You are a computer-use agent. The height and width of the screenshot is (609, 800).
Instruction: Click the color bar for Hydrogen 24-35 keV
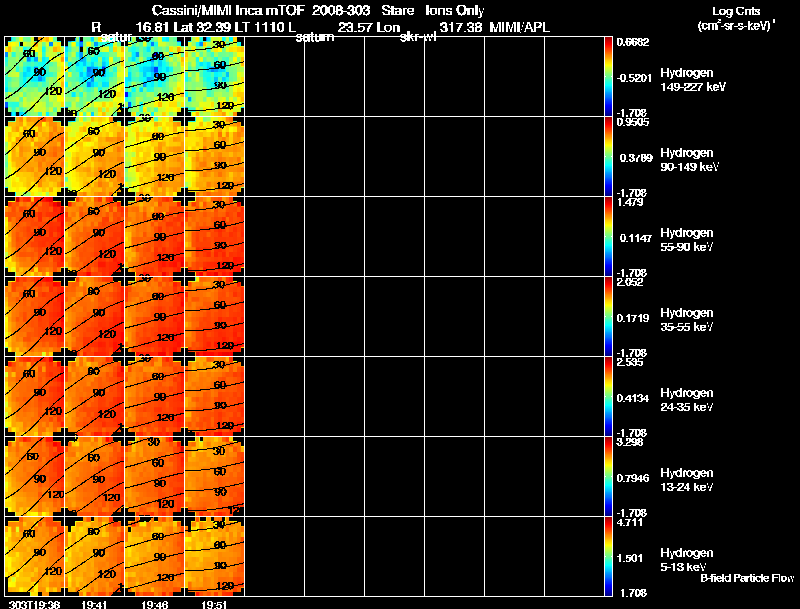coord(608,396)
